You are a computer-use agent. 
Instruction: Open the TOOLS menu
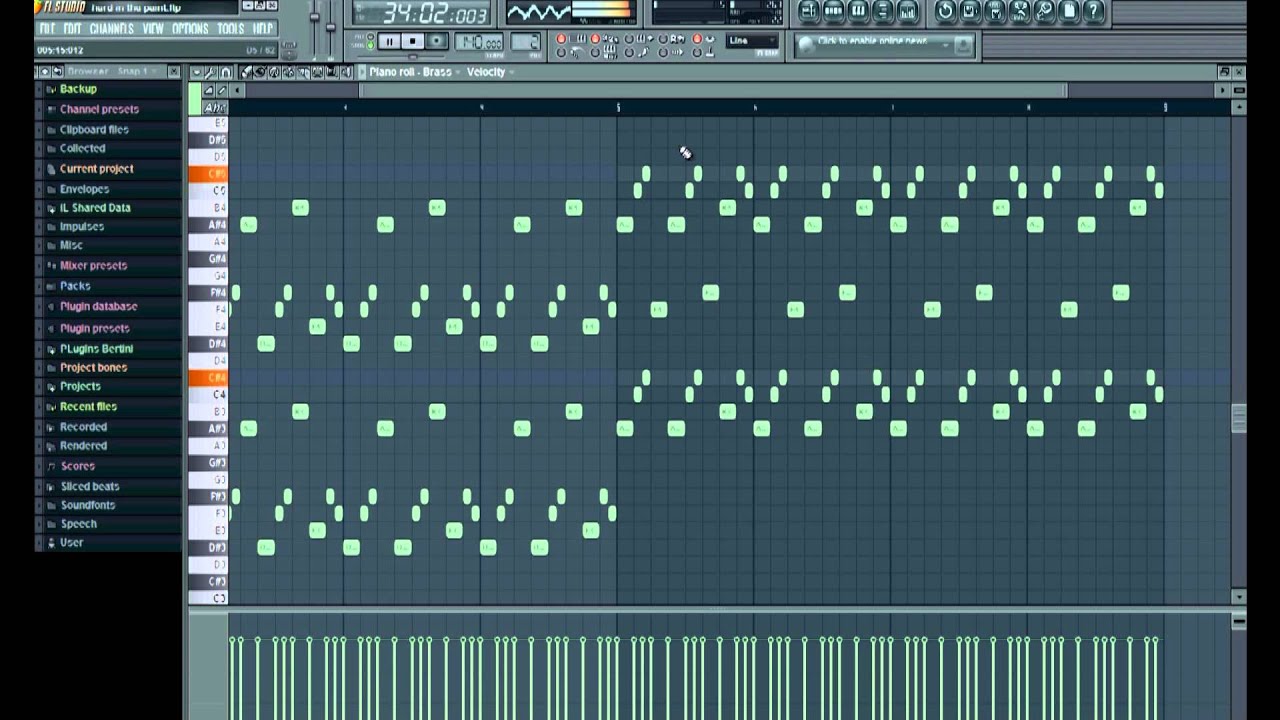[x=231, y=29]
